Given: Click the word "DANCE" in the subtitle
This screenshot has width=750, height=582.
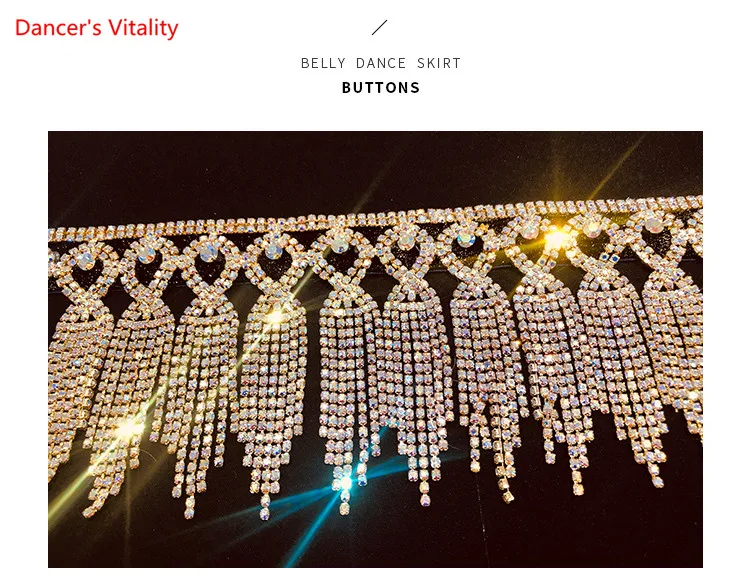Looking at the screenshot, I should click(x=381, y=63).
